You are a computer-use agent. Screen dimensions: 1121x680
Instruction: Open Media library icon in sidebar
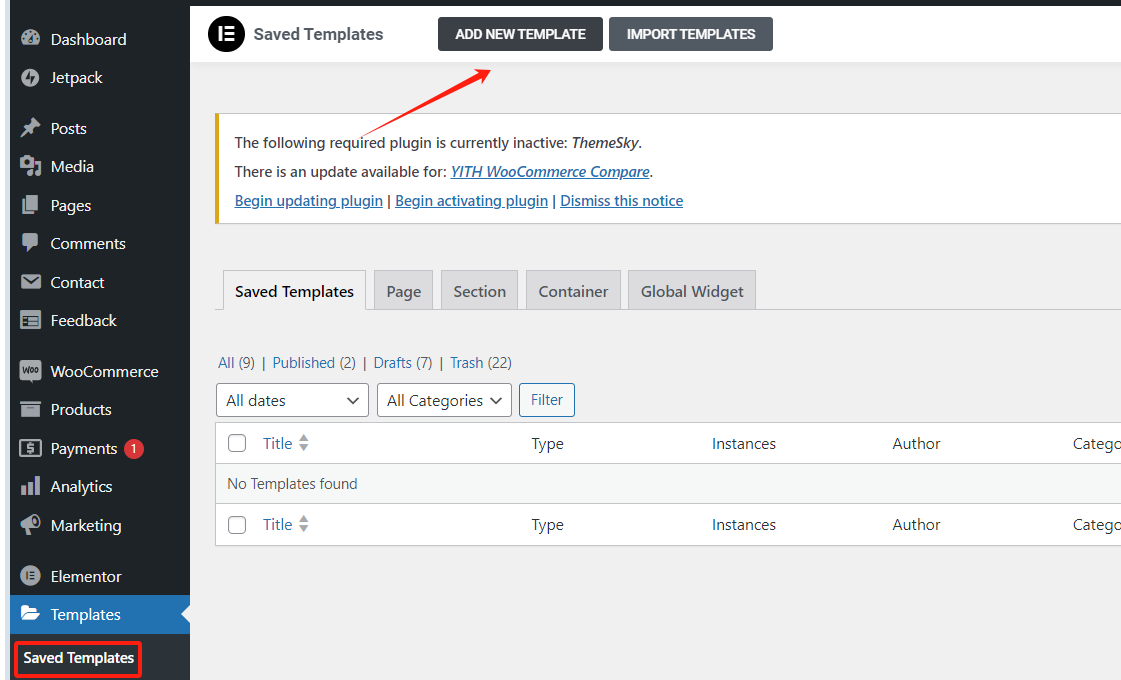click(x=30, y=166)
